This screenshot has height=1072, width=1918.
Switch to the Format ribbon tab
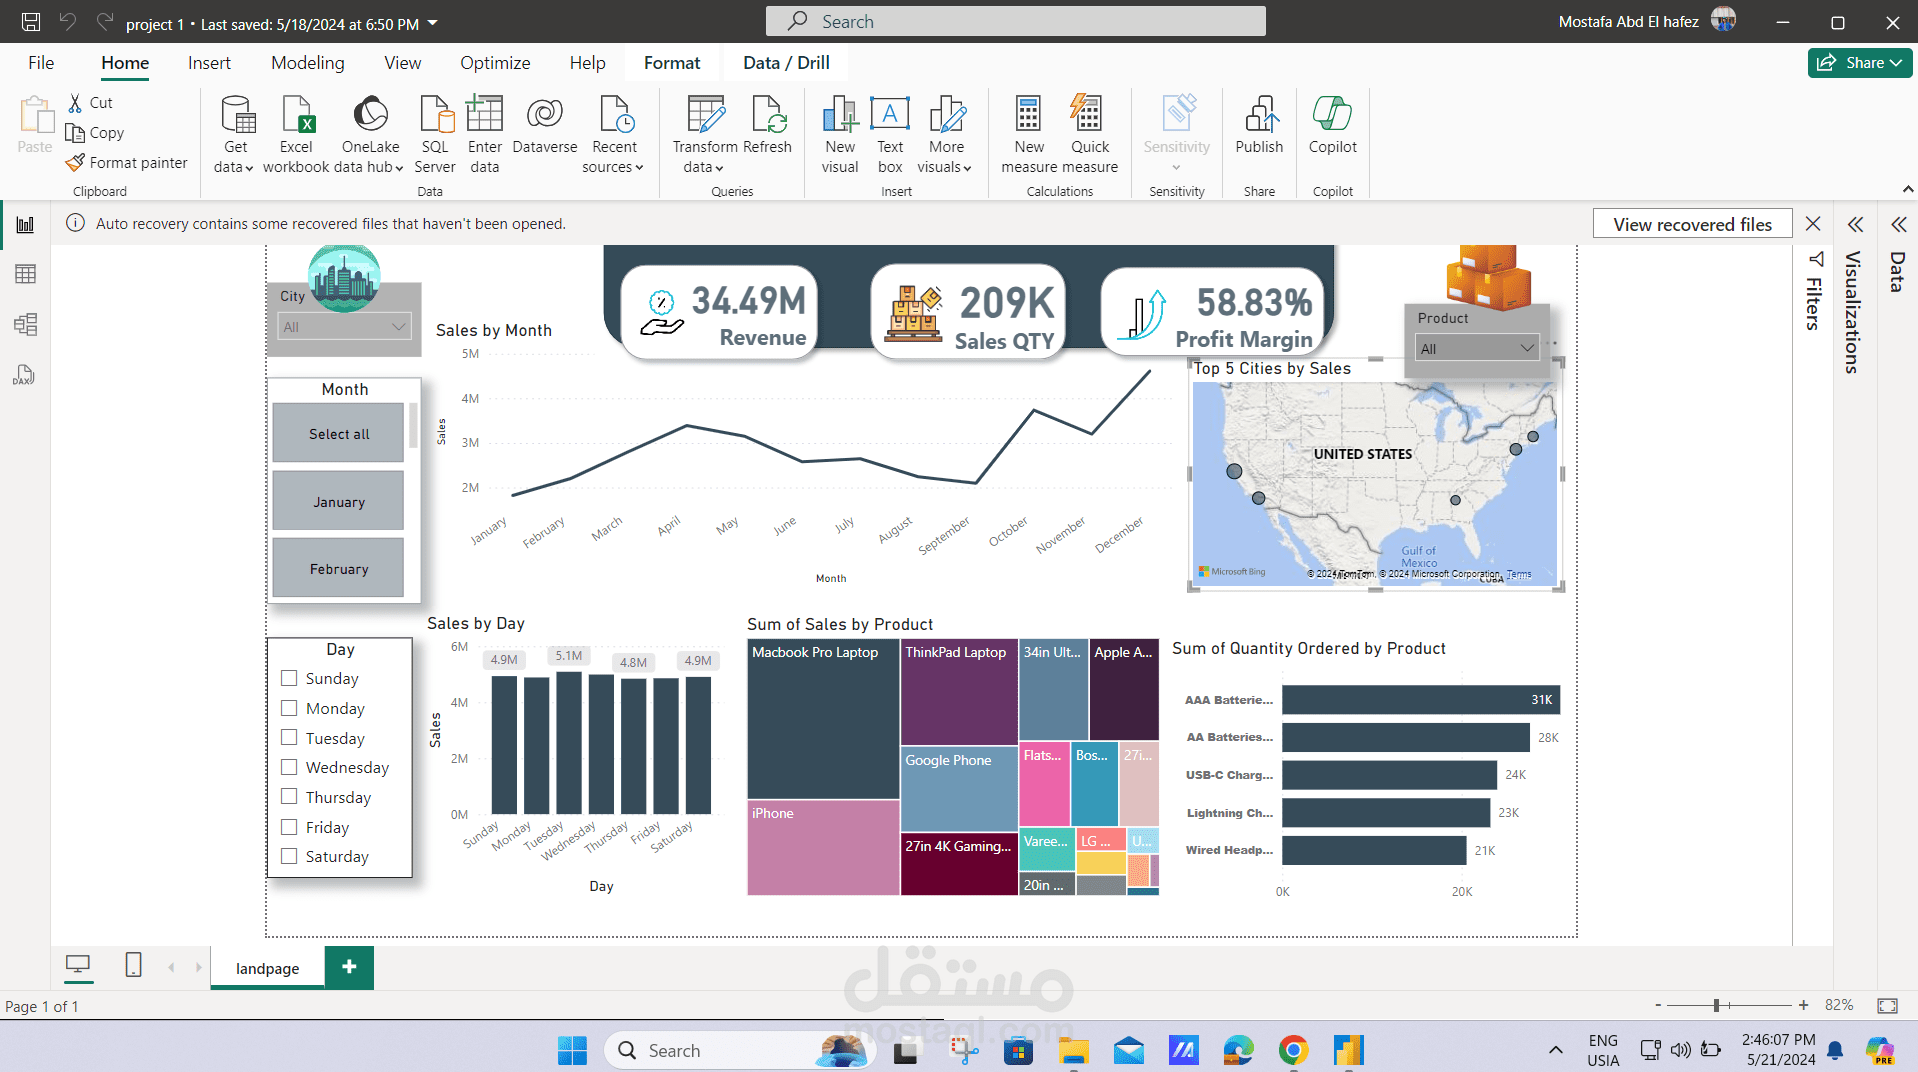(x=671, y=62)
